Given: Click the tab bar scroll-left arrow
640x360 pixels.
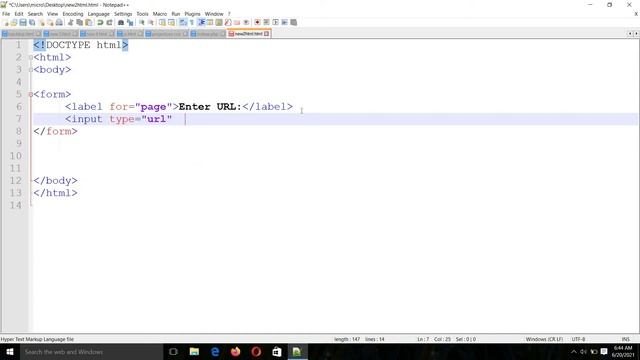Looking at the screenshot, I should (x=630, y=34).
